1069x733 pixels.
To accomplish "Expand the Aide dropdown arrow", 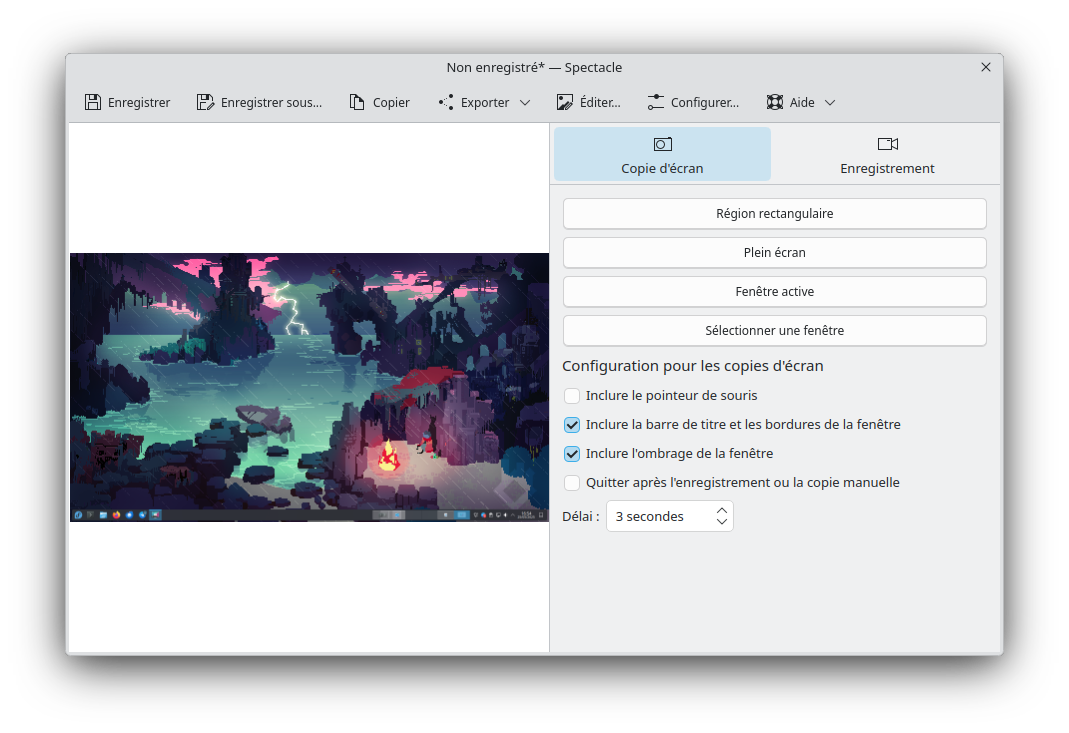I will (830, 102).
